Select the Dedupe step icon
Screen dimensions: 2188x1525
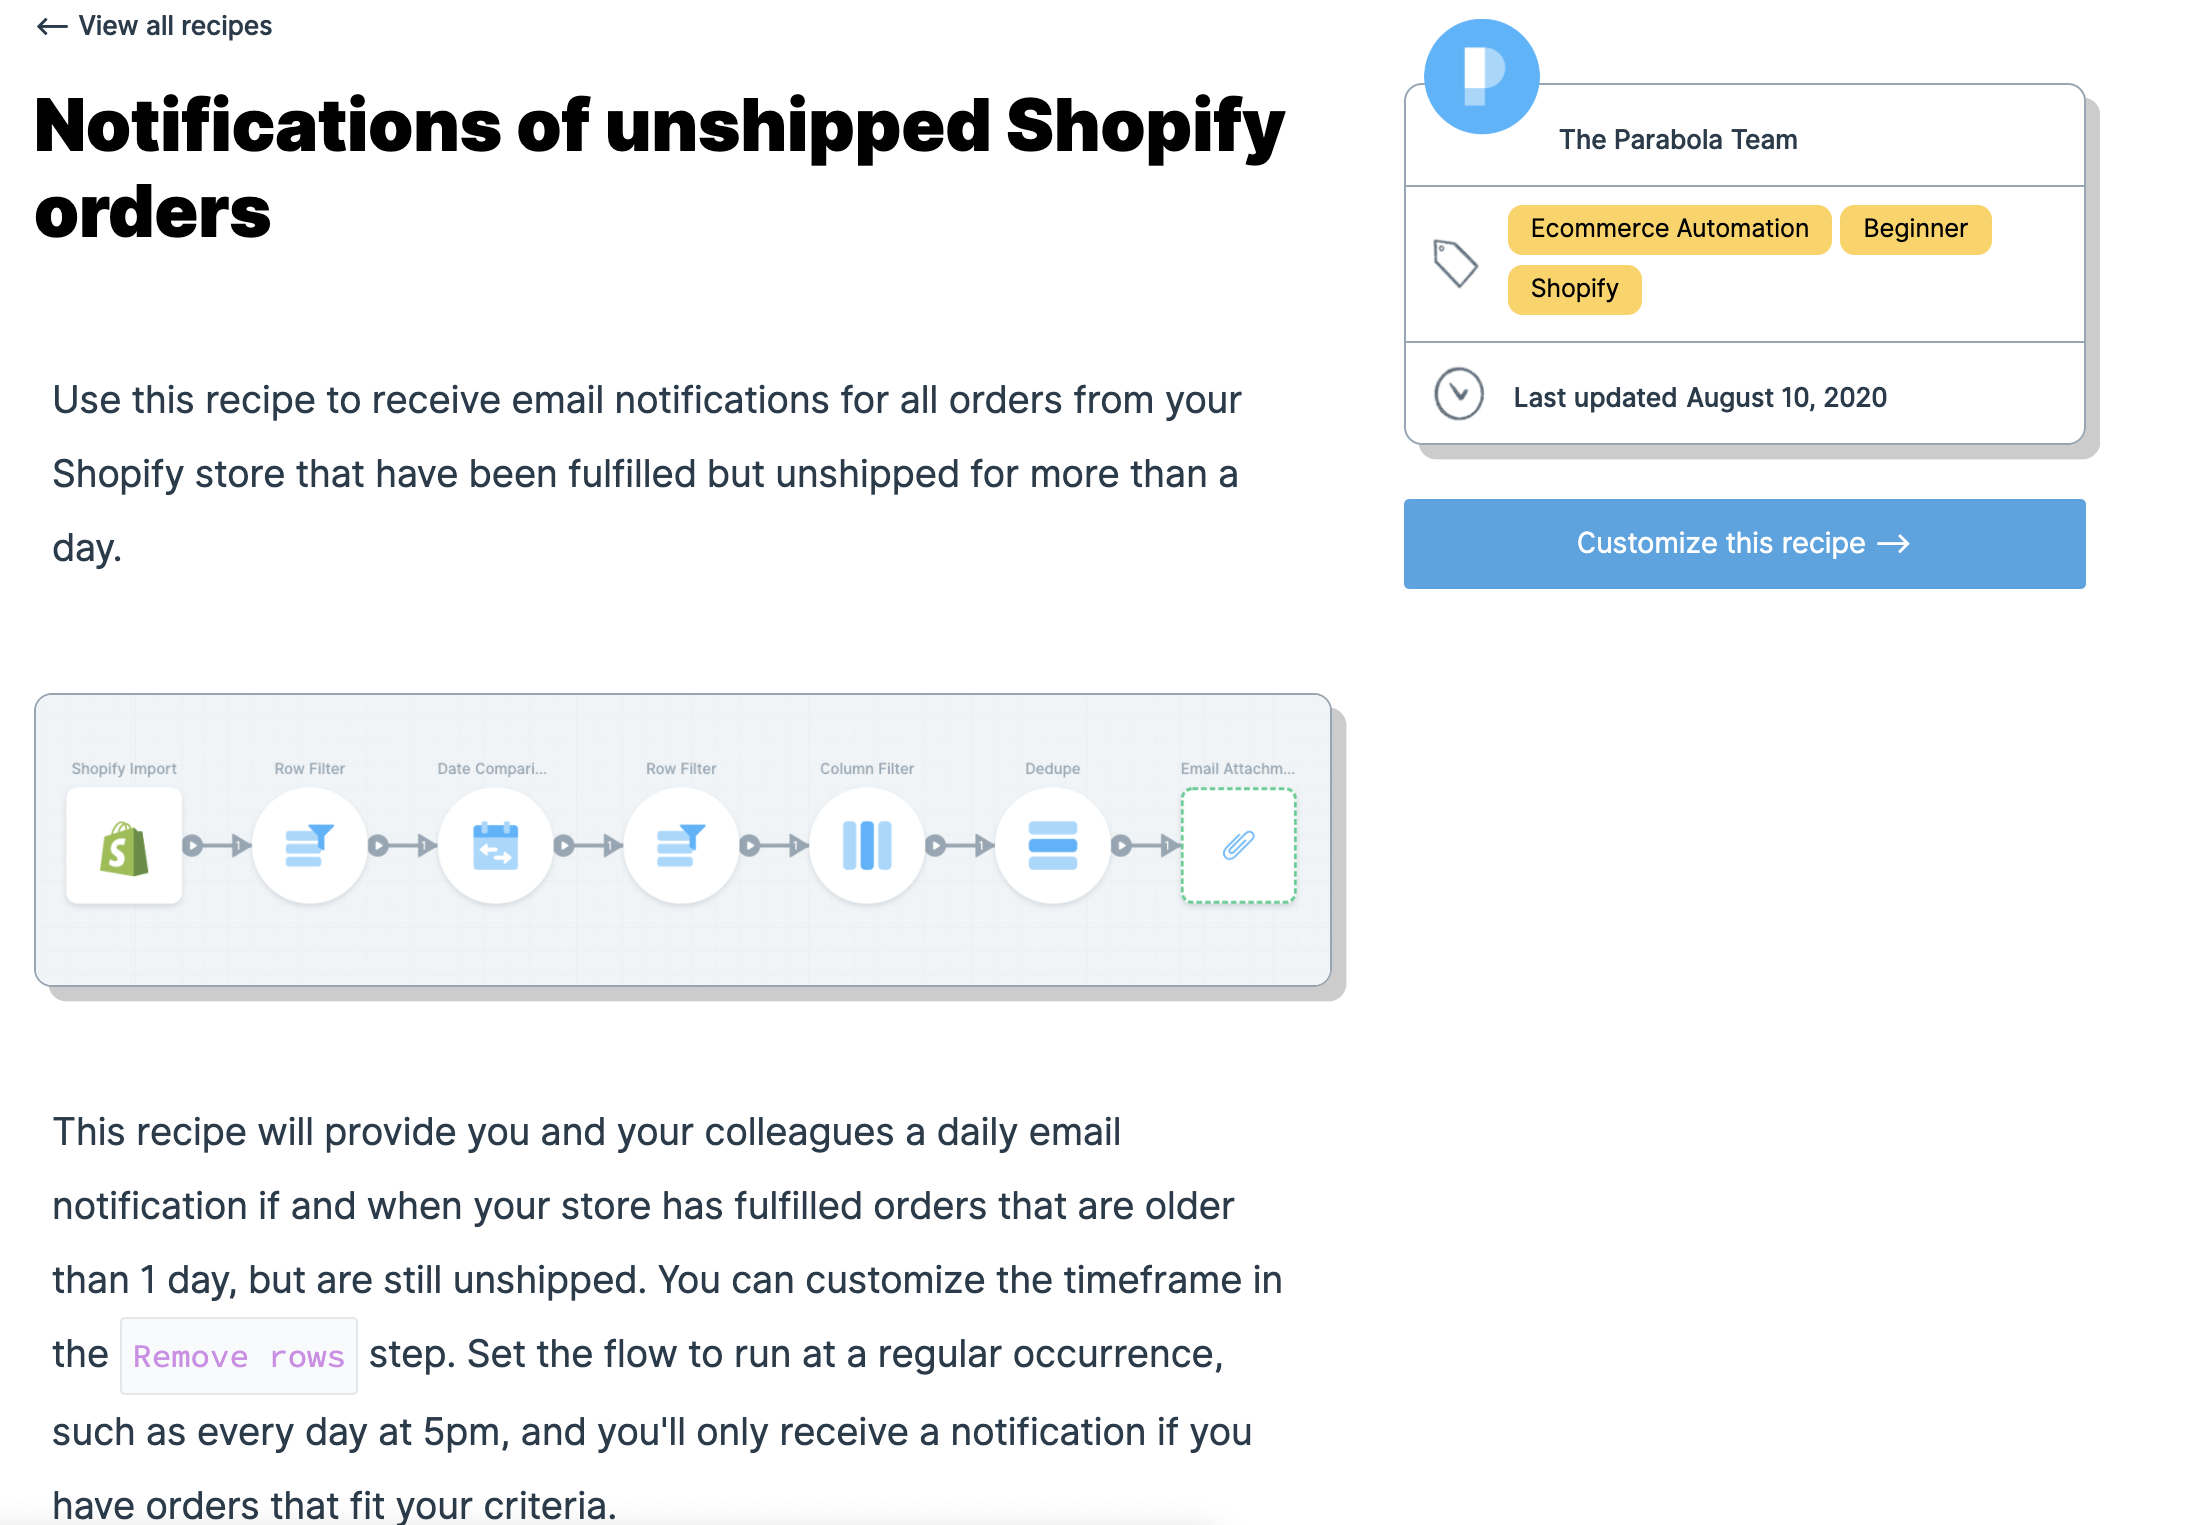(1053, 846)
